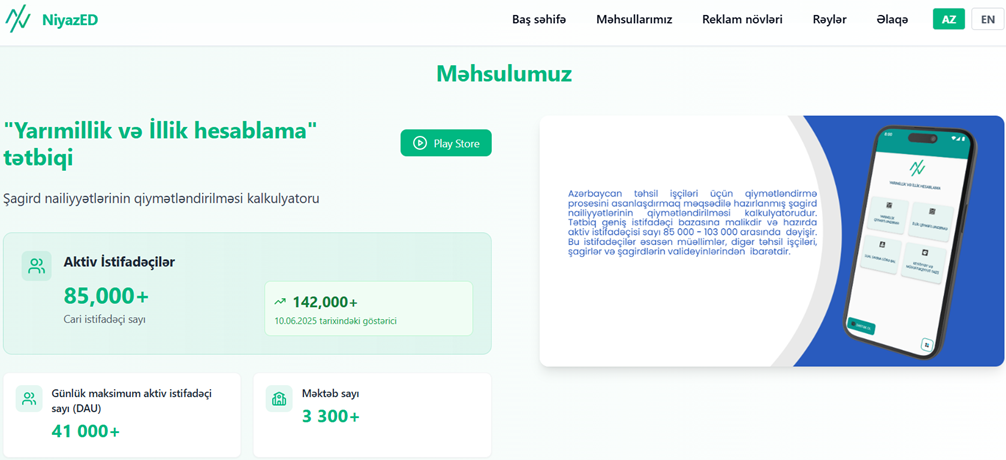Image resolution: width=1006 pixels, height=460 pixels.
Task: Switch language to EN
Action: tap(987, 20)
